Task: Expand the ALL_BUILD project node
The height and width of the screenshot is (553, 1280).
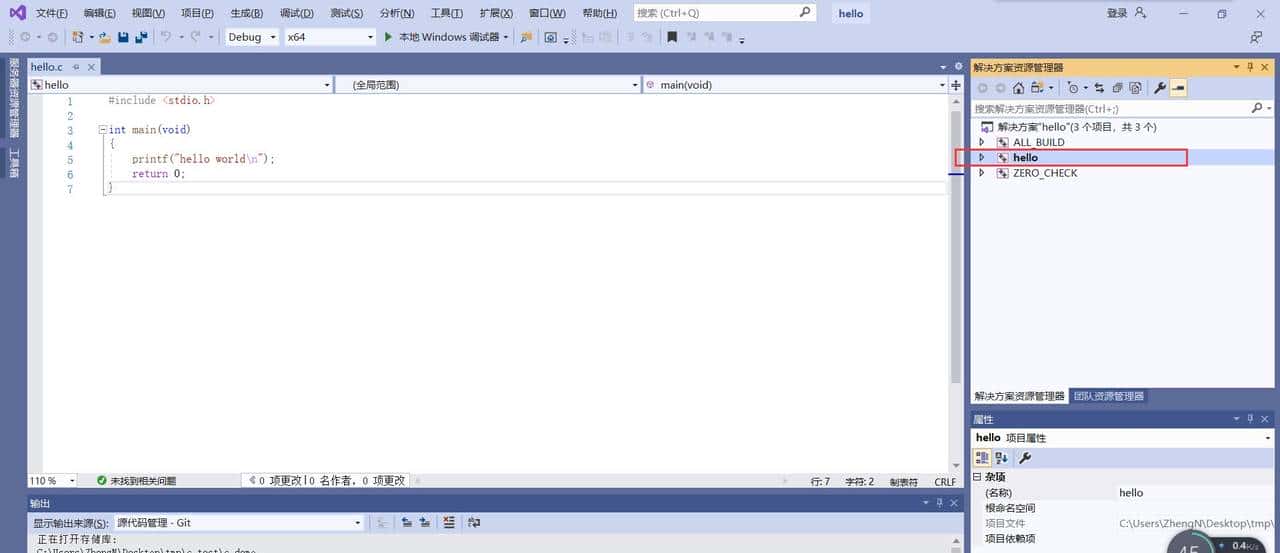Action: (x=982, y=142)
